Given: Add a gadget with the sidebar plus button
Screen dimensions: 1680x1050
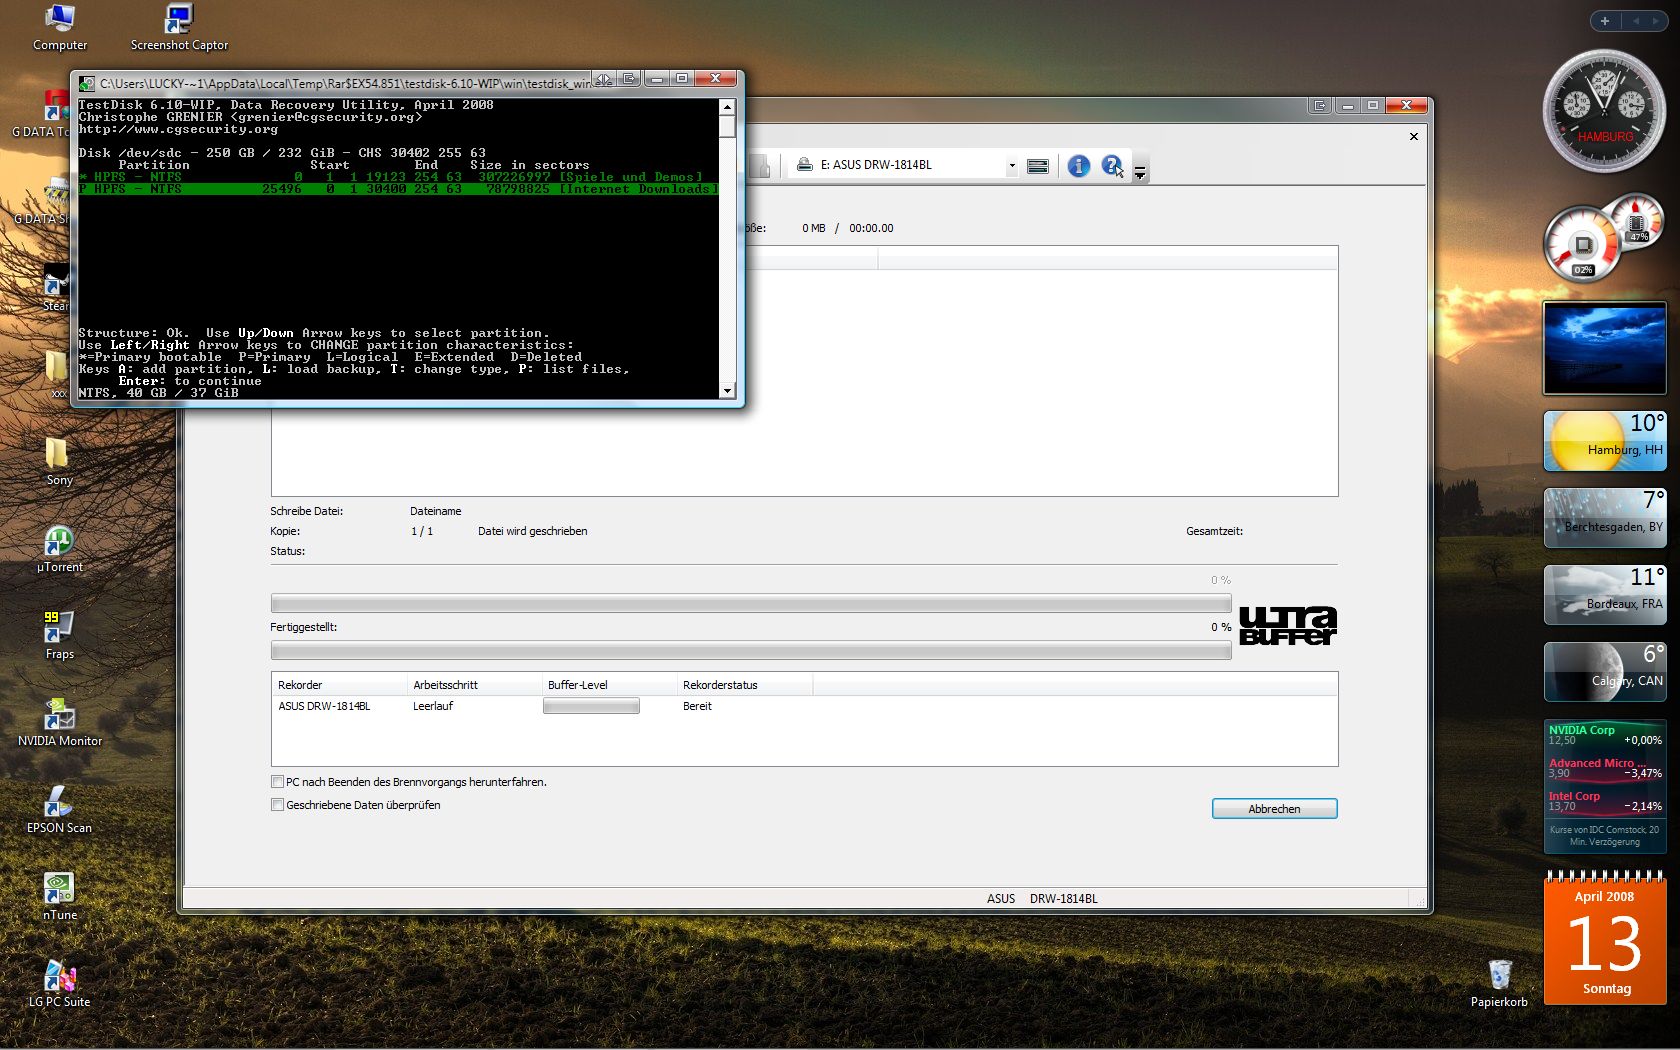Looking at the screenshot, I should tap(1605, 21).
